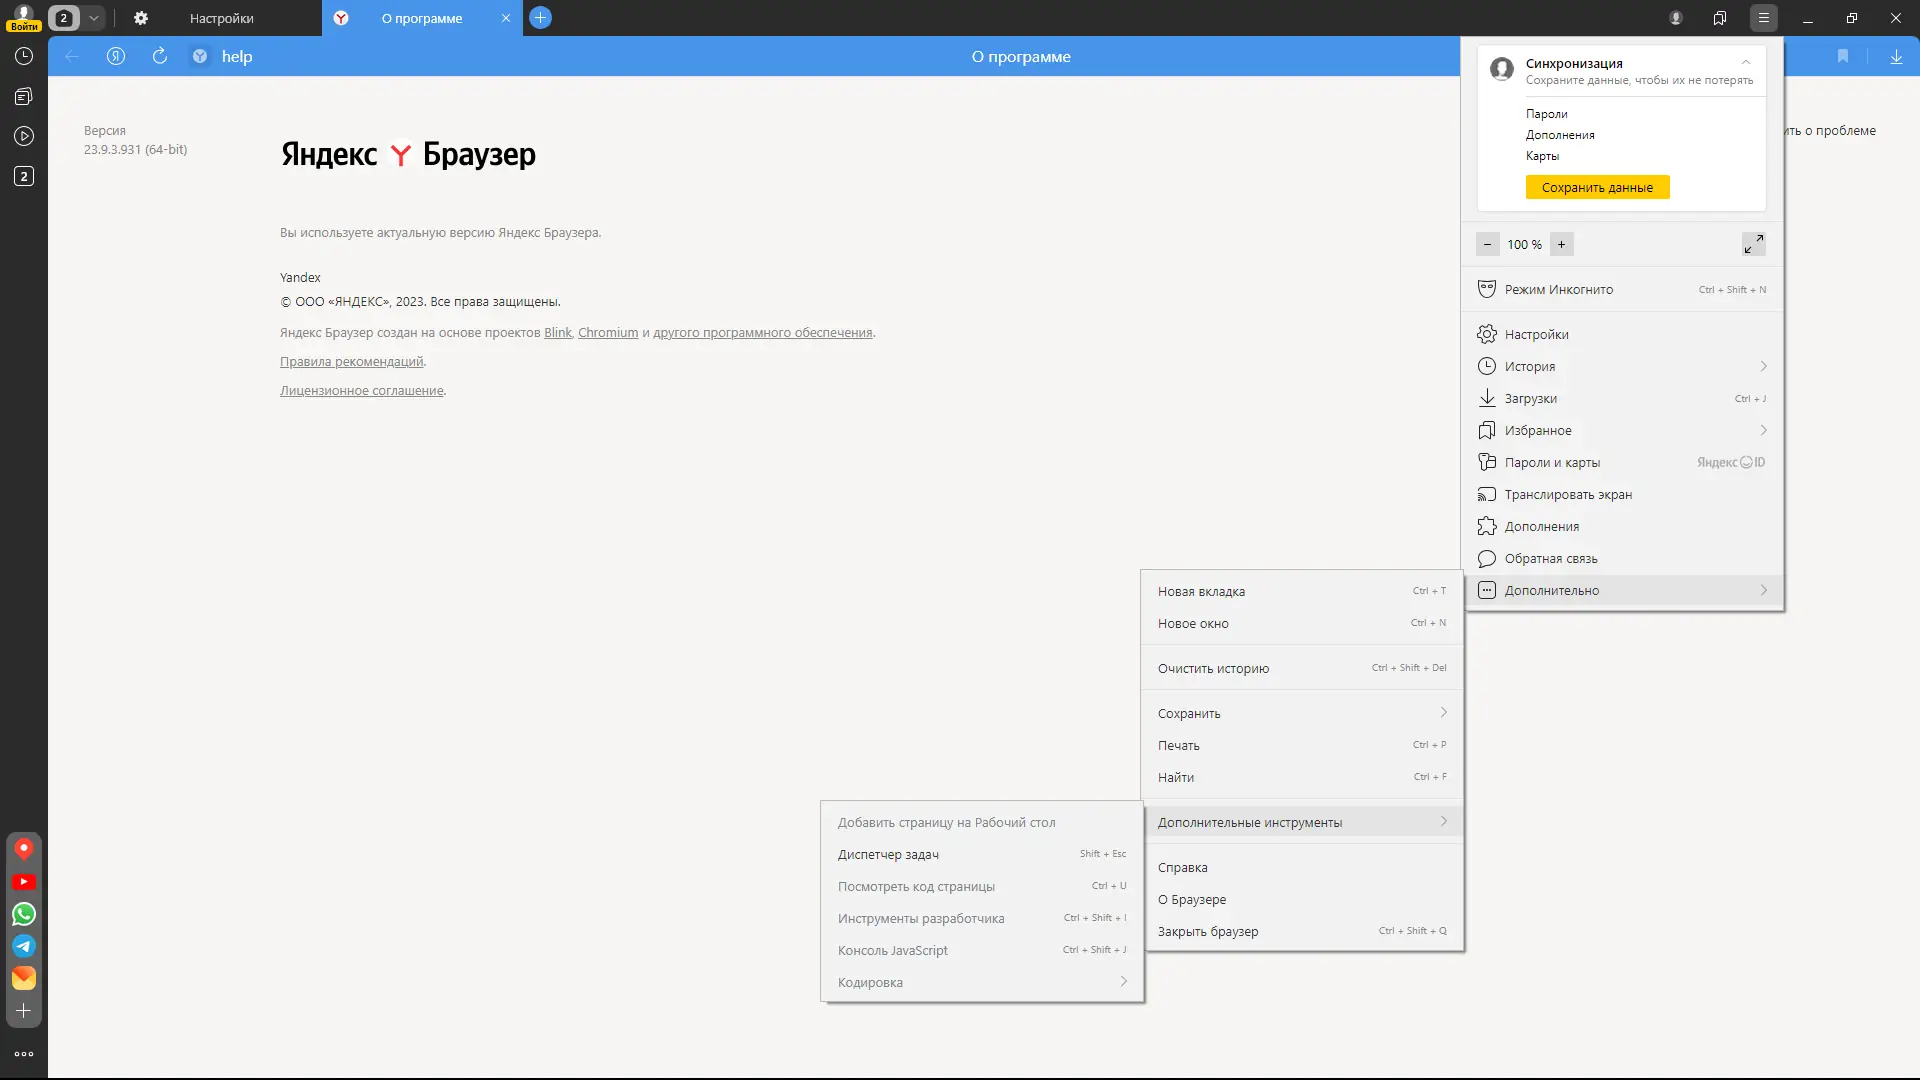Increase zoom with the plus stepper
1920x1080 pixels.
tap(1561, 244)
